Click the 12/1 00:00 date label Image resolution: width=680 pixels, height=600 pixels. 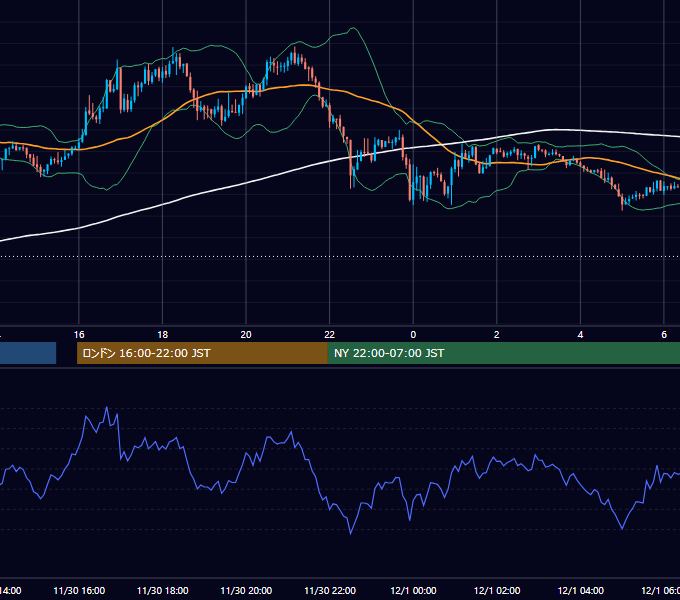[413, 590]
